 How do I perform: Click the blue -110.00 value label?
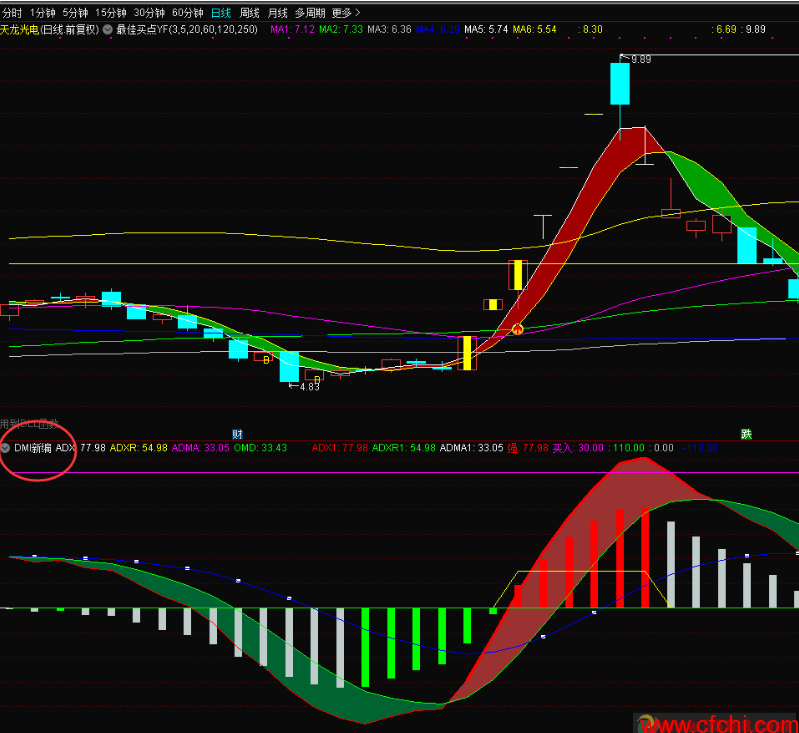coord(698,448)
